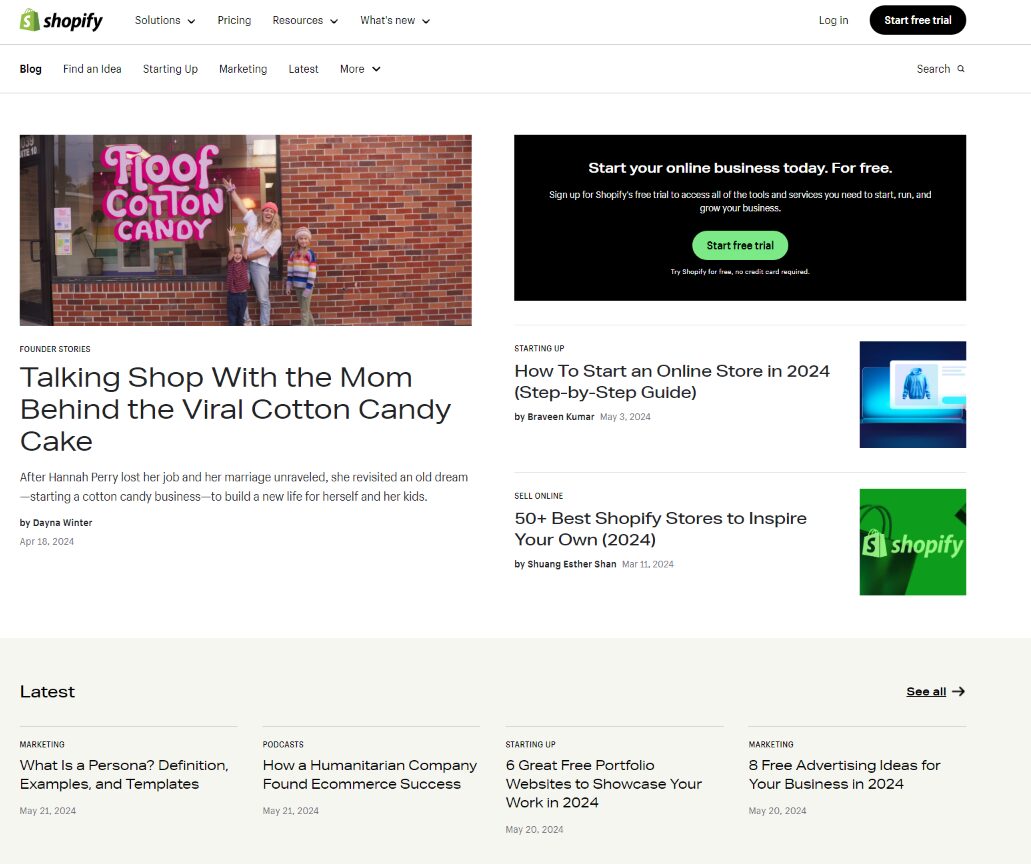Open '8 Free Advertising Ideas' article
The height and width of the screenshot is (864, 1031).
844,774
